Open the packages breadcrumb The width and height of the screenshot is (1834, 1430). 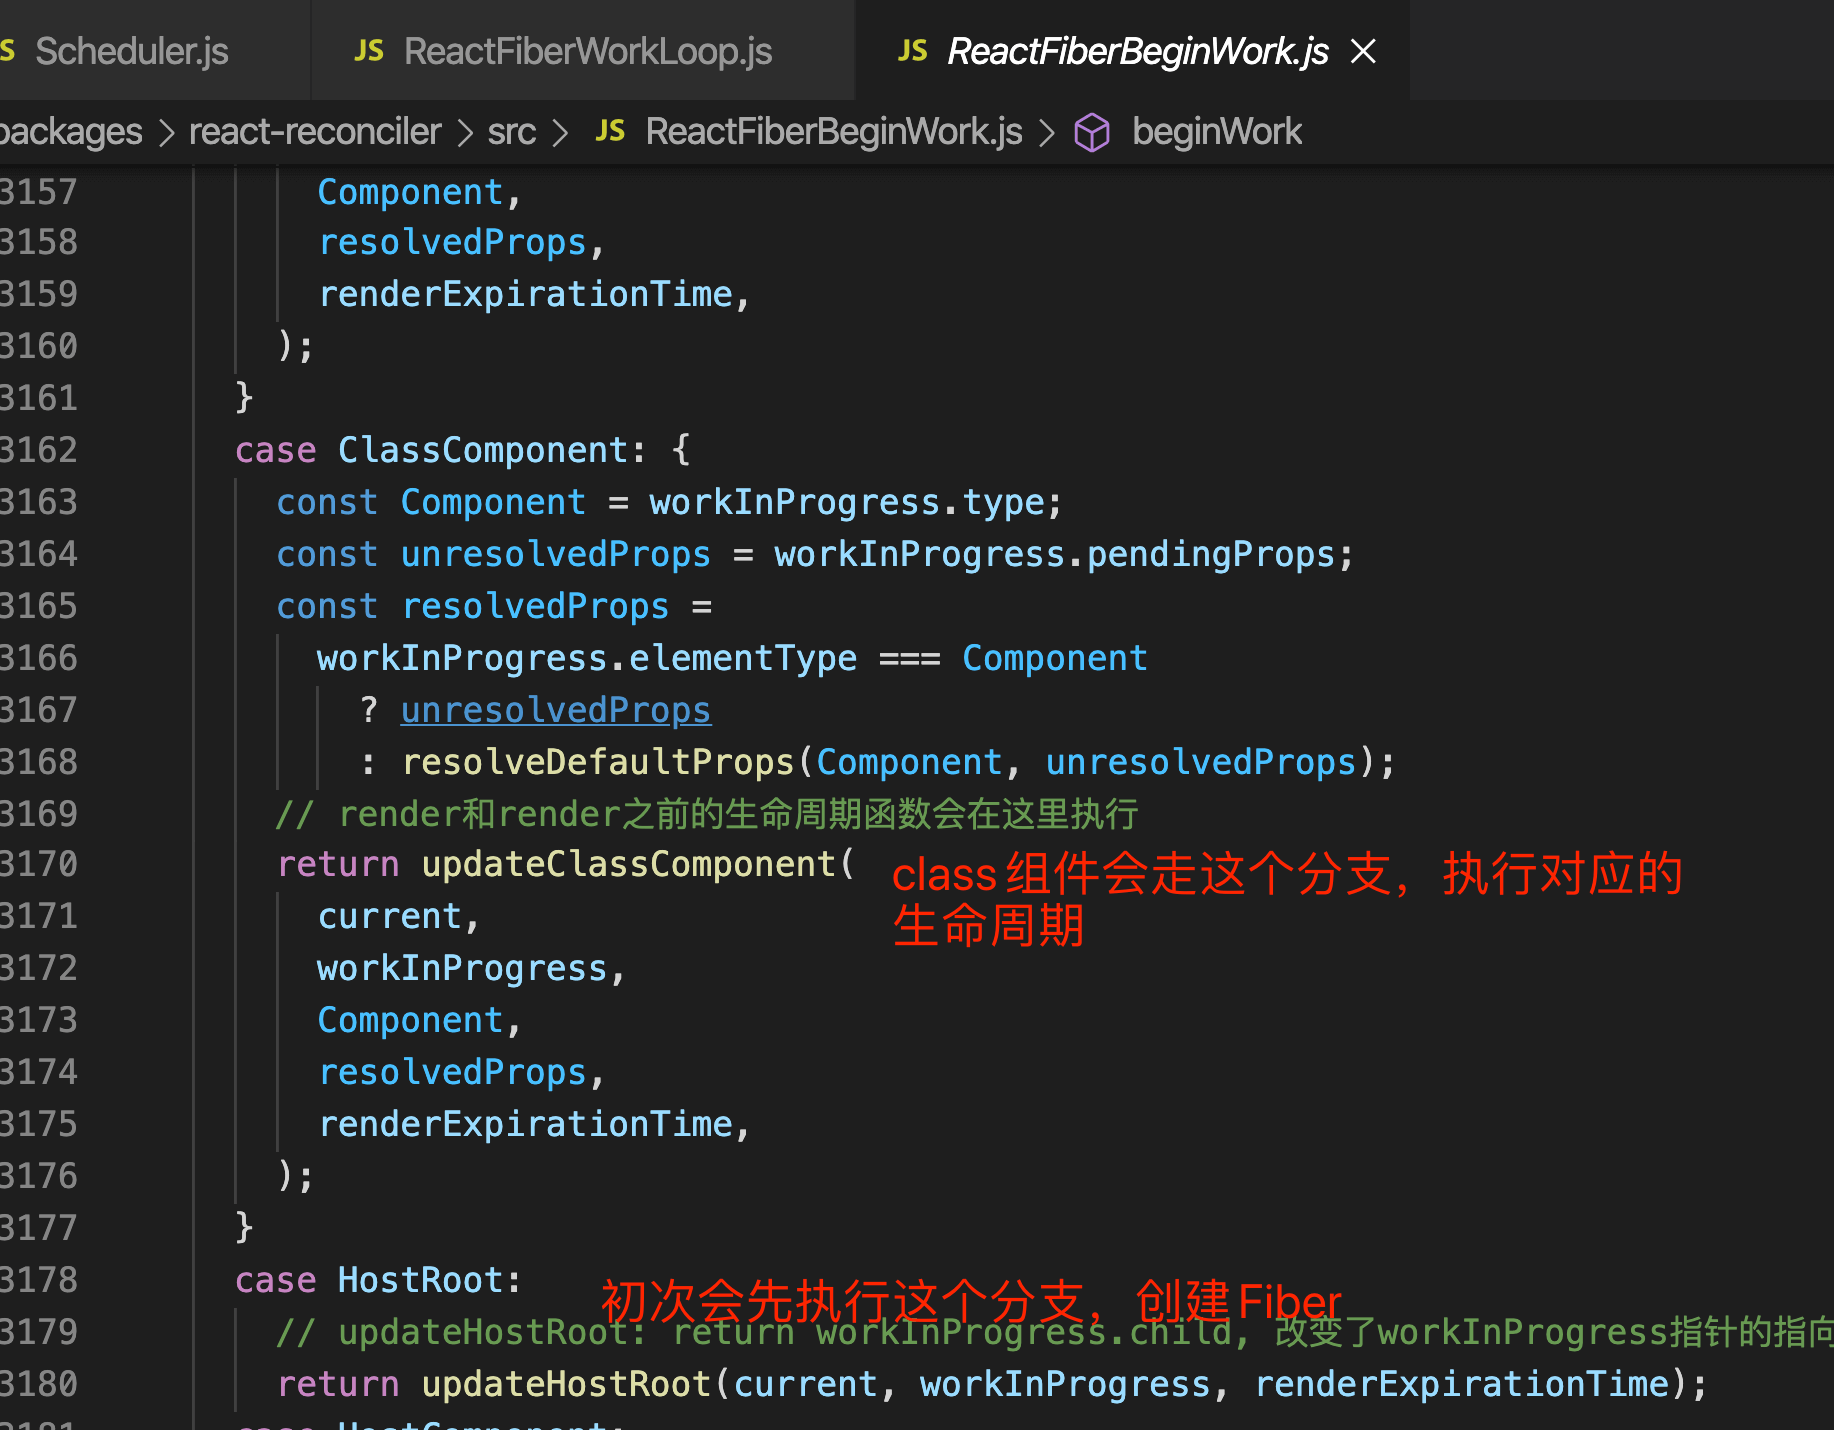[70, 131]
